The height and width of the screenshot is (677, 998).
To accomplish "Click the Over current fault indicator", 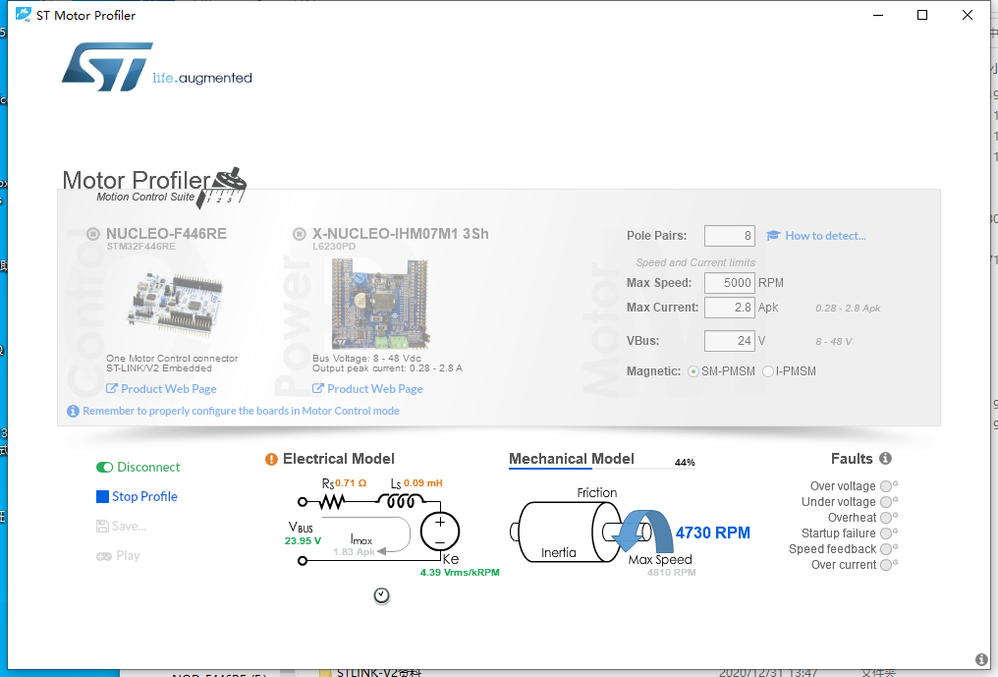I will (x=886, y=565).
